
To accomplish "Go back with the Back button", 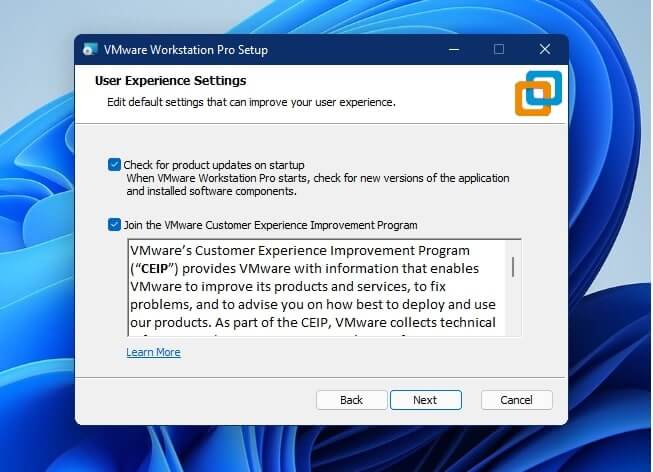I will [351, 400].
